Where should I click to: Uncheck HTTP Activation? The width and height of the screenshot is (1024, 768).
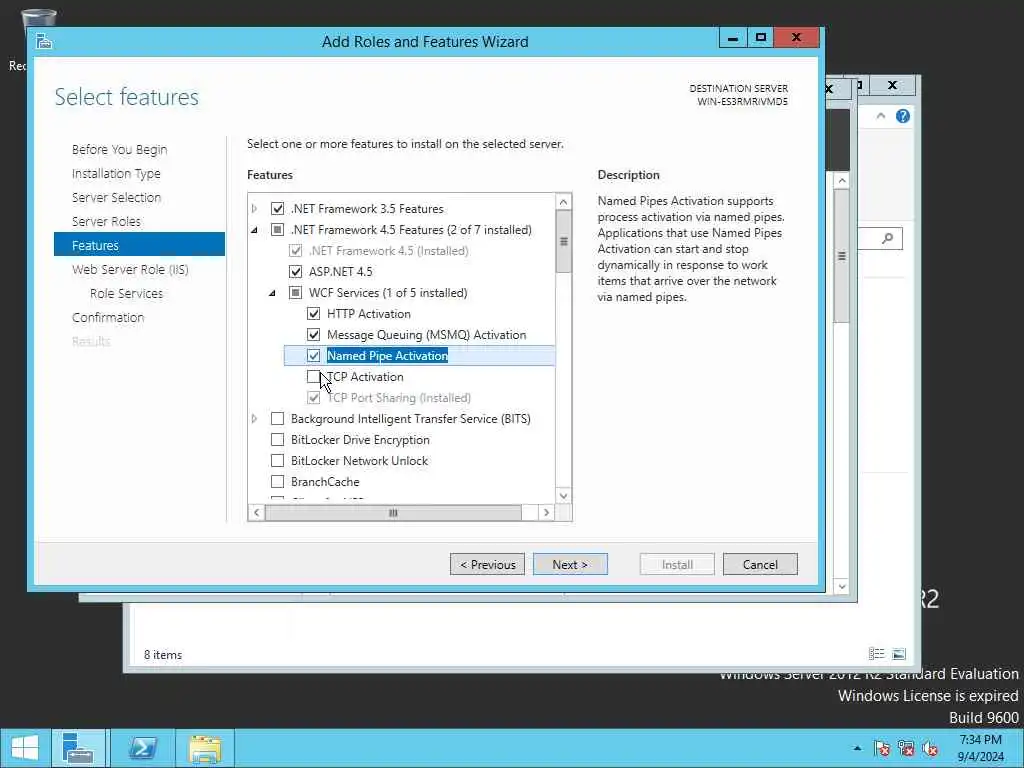click(x=313, y=313)
